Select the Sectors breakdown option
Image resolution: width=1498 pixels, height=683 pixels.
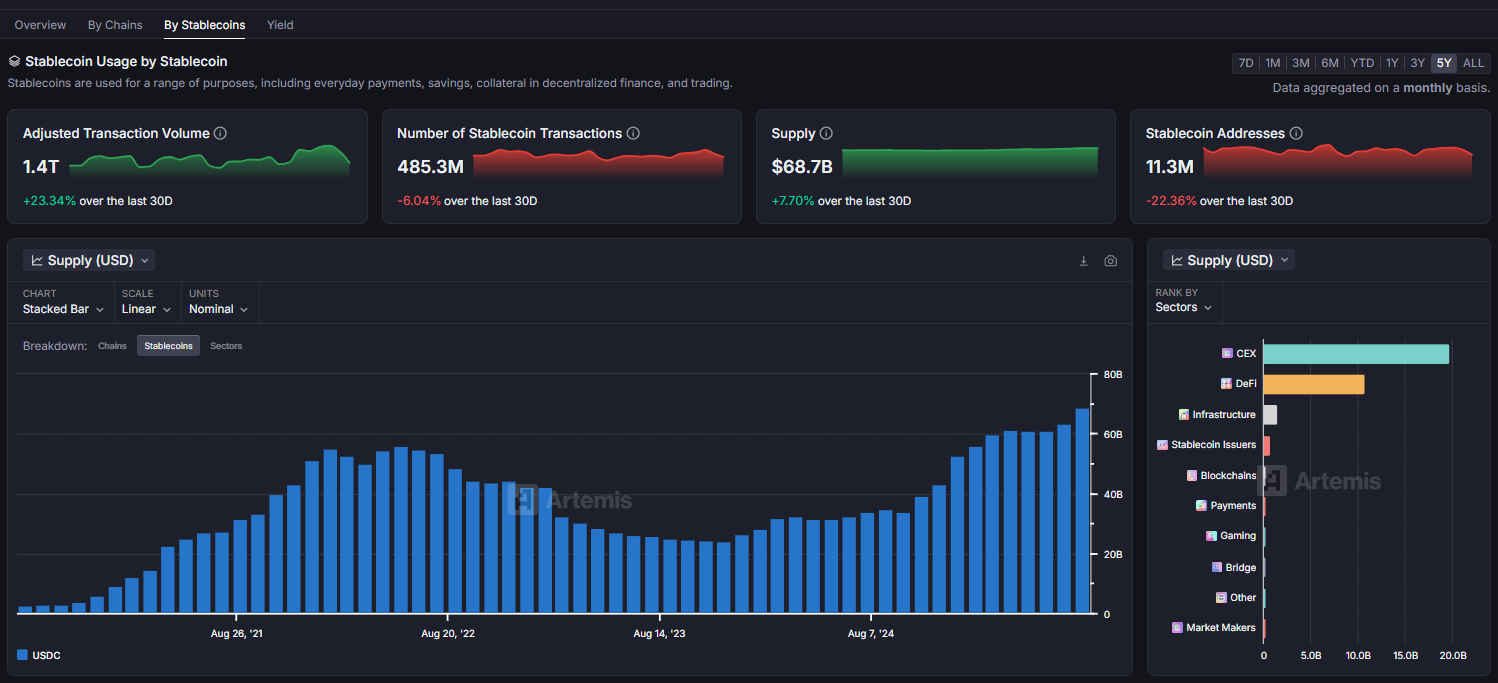[x=226, y=346]
